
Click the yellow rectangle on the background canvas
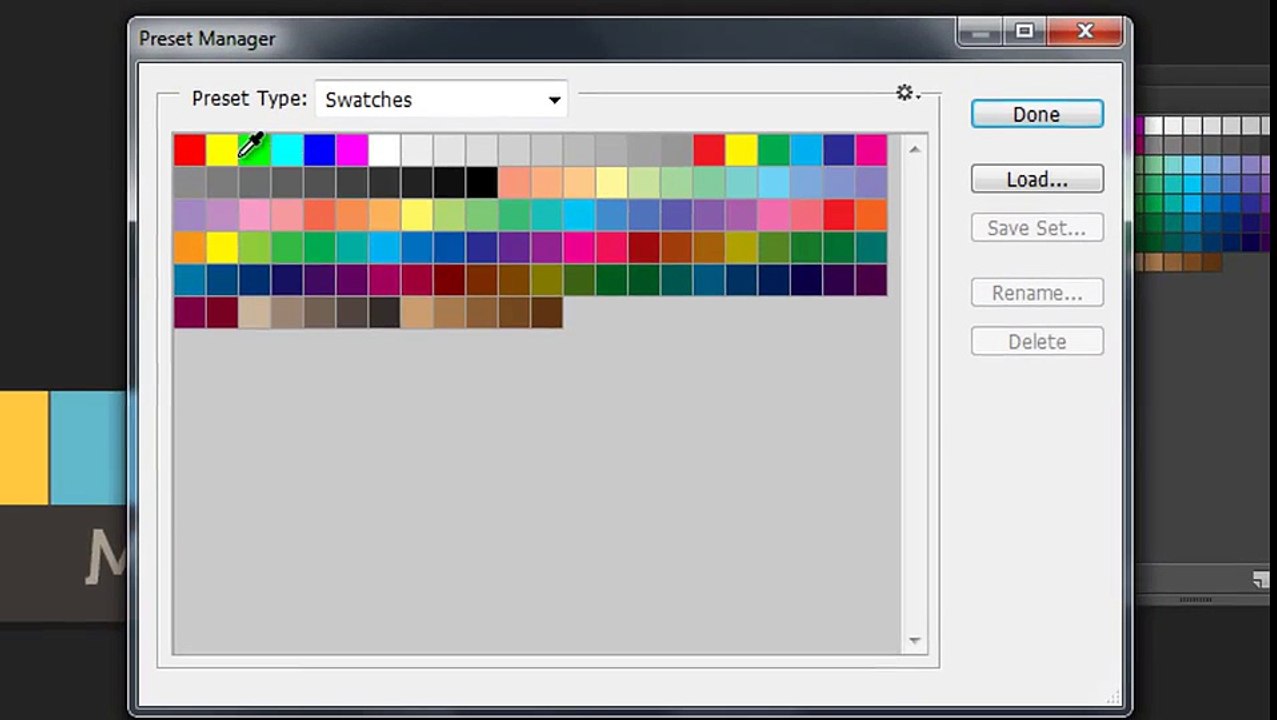pyautogui.click(x=24, y=447)
